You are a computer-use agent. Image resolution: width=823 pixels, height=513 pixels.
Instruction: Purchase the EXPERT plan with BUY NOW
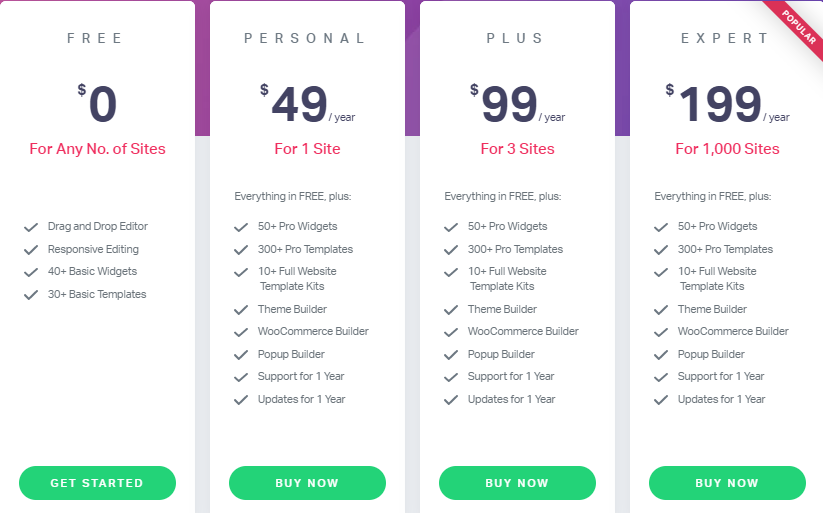(x=727, y=483)
